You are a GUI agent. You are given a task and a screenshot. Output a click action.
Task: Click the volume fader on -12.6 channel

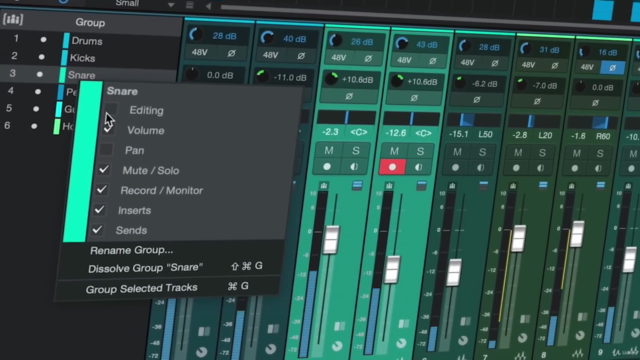pos(392,269)
